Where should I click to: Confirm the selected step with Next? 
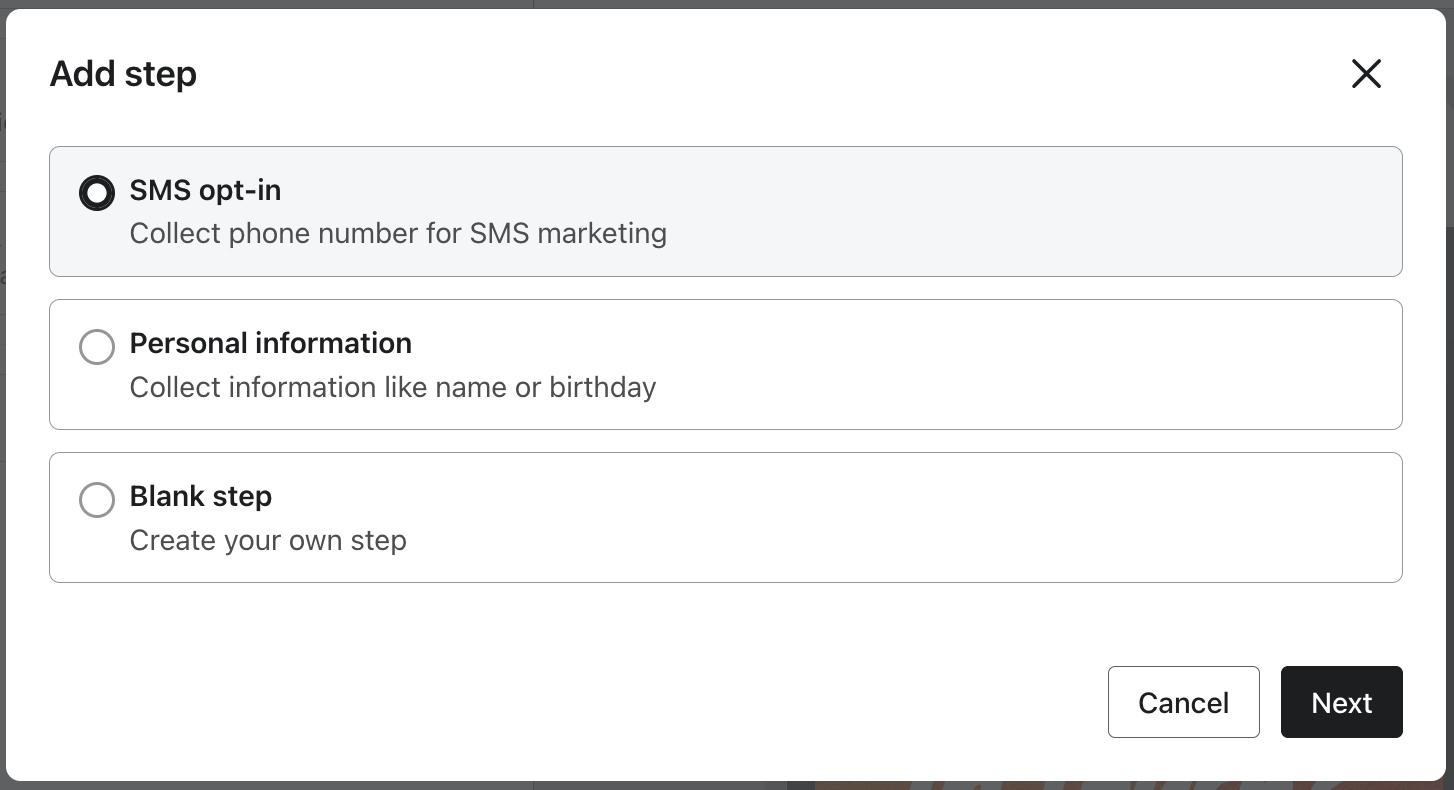point(1342,702)
